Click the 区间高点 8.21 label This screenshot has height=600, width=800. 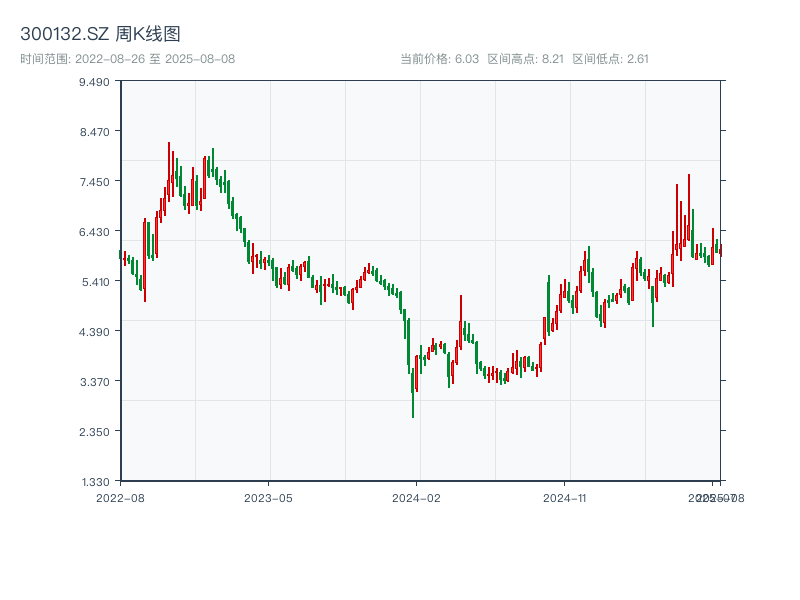[526, 58]
